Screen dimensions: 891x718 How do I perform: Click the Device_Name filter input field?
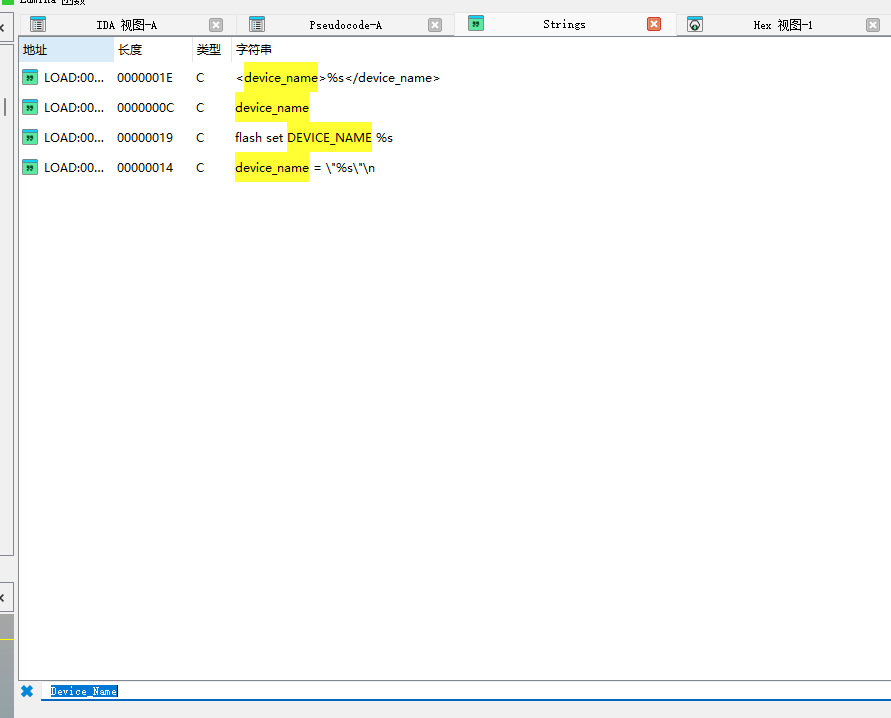[x=400, y=691]
